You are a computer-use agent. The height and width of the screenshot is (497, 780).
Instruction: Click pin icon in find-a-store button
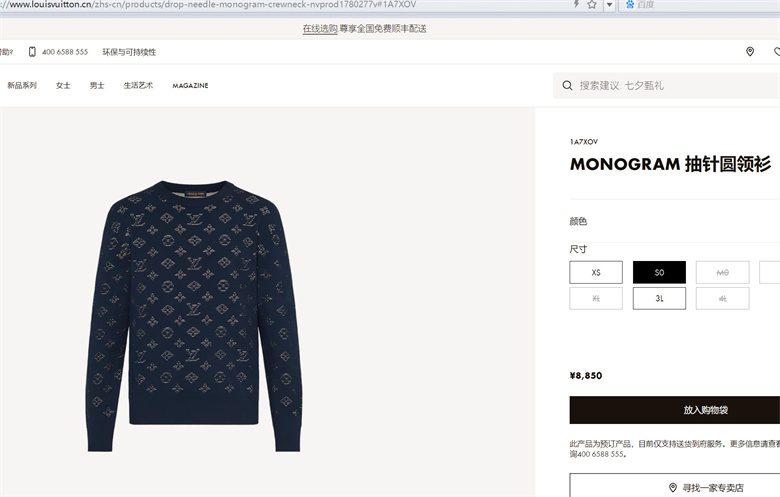click(x=673, y=488)
